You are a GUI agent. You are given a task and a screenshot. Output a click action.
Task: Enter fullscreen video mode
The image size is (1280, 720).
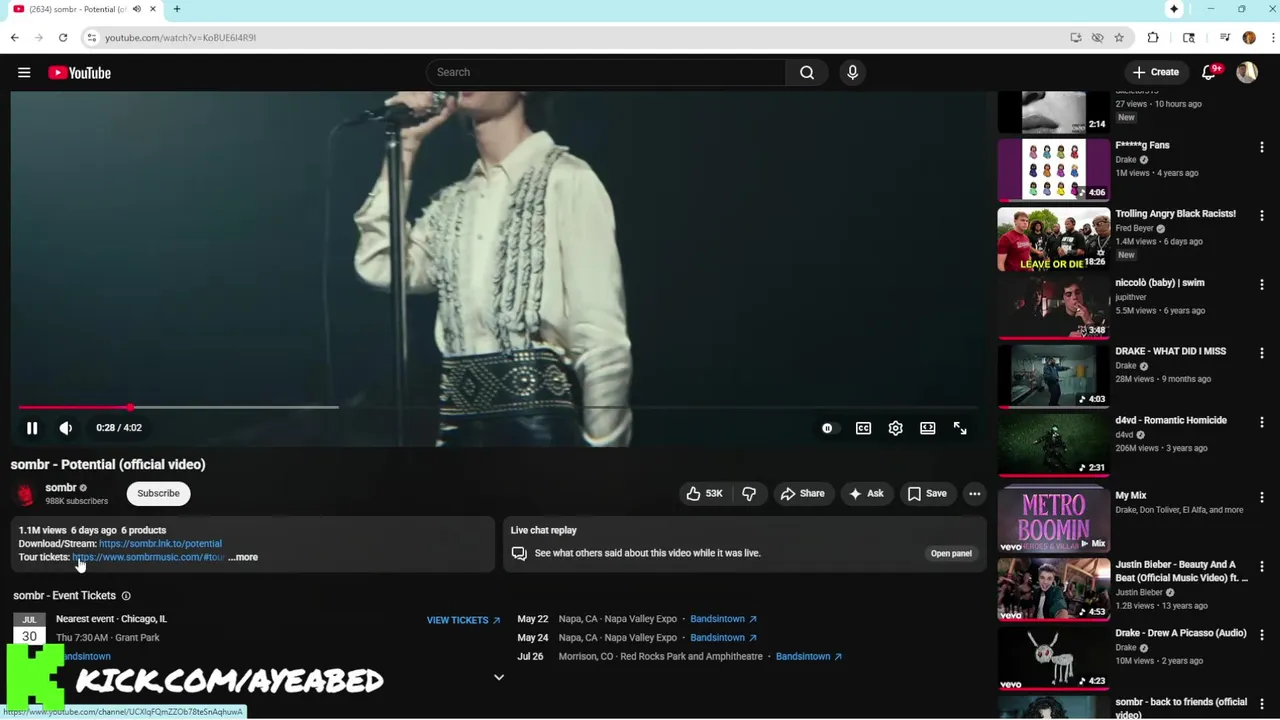coord(960,428)
